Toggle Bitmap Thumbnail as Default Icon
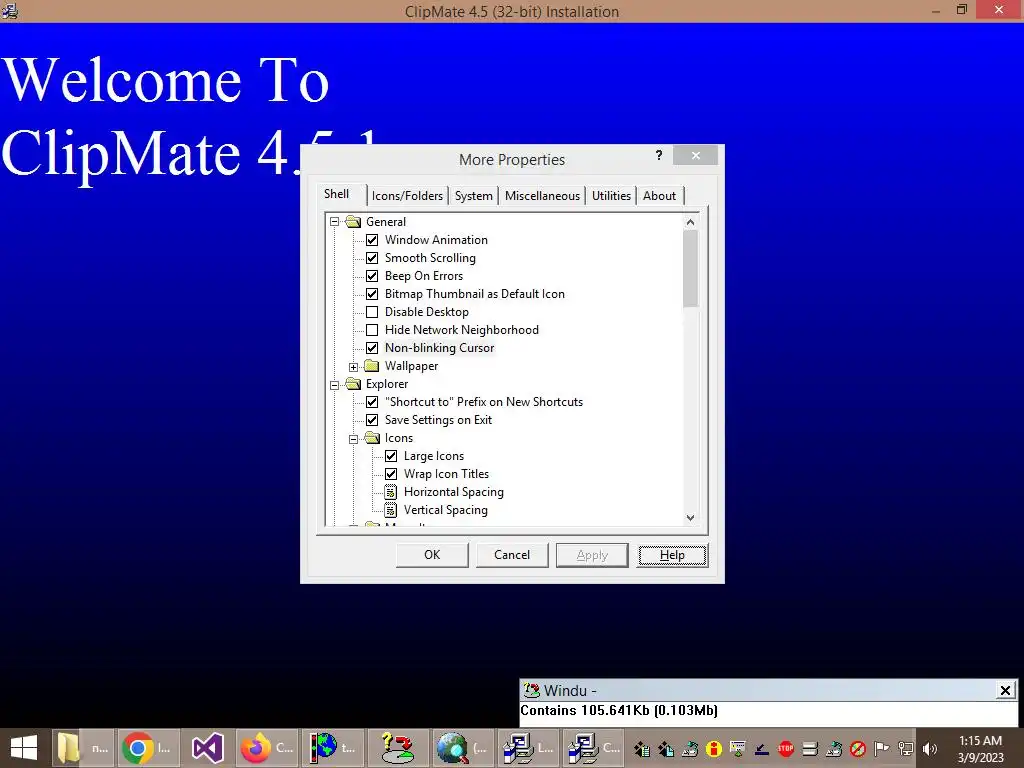 pyautogui.click(x=372, y=294)
